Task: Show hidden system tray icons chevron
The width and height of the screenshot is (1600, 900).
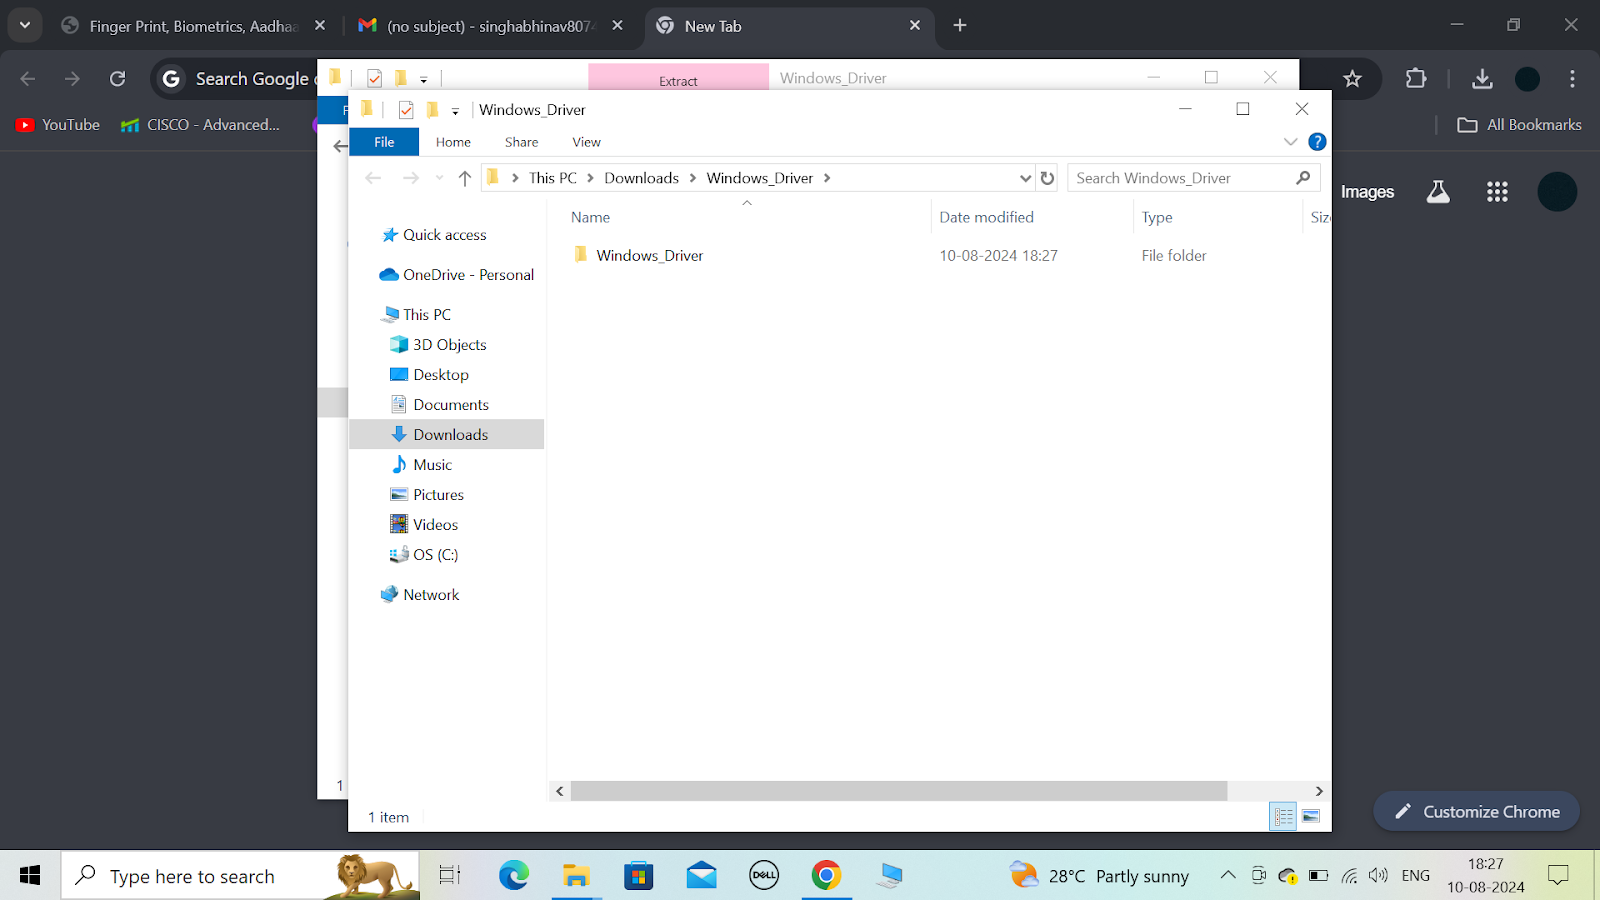Action: click(1228, 876)
